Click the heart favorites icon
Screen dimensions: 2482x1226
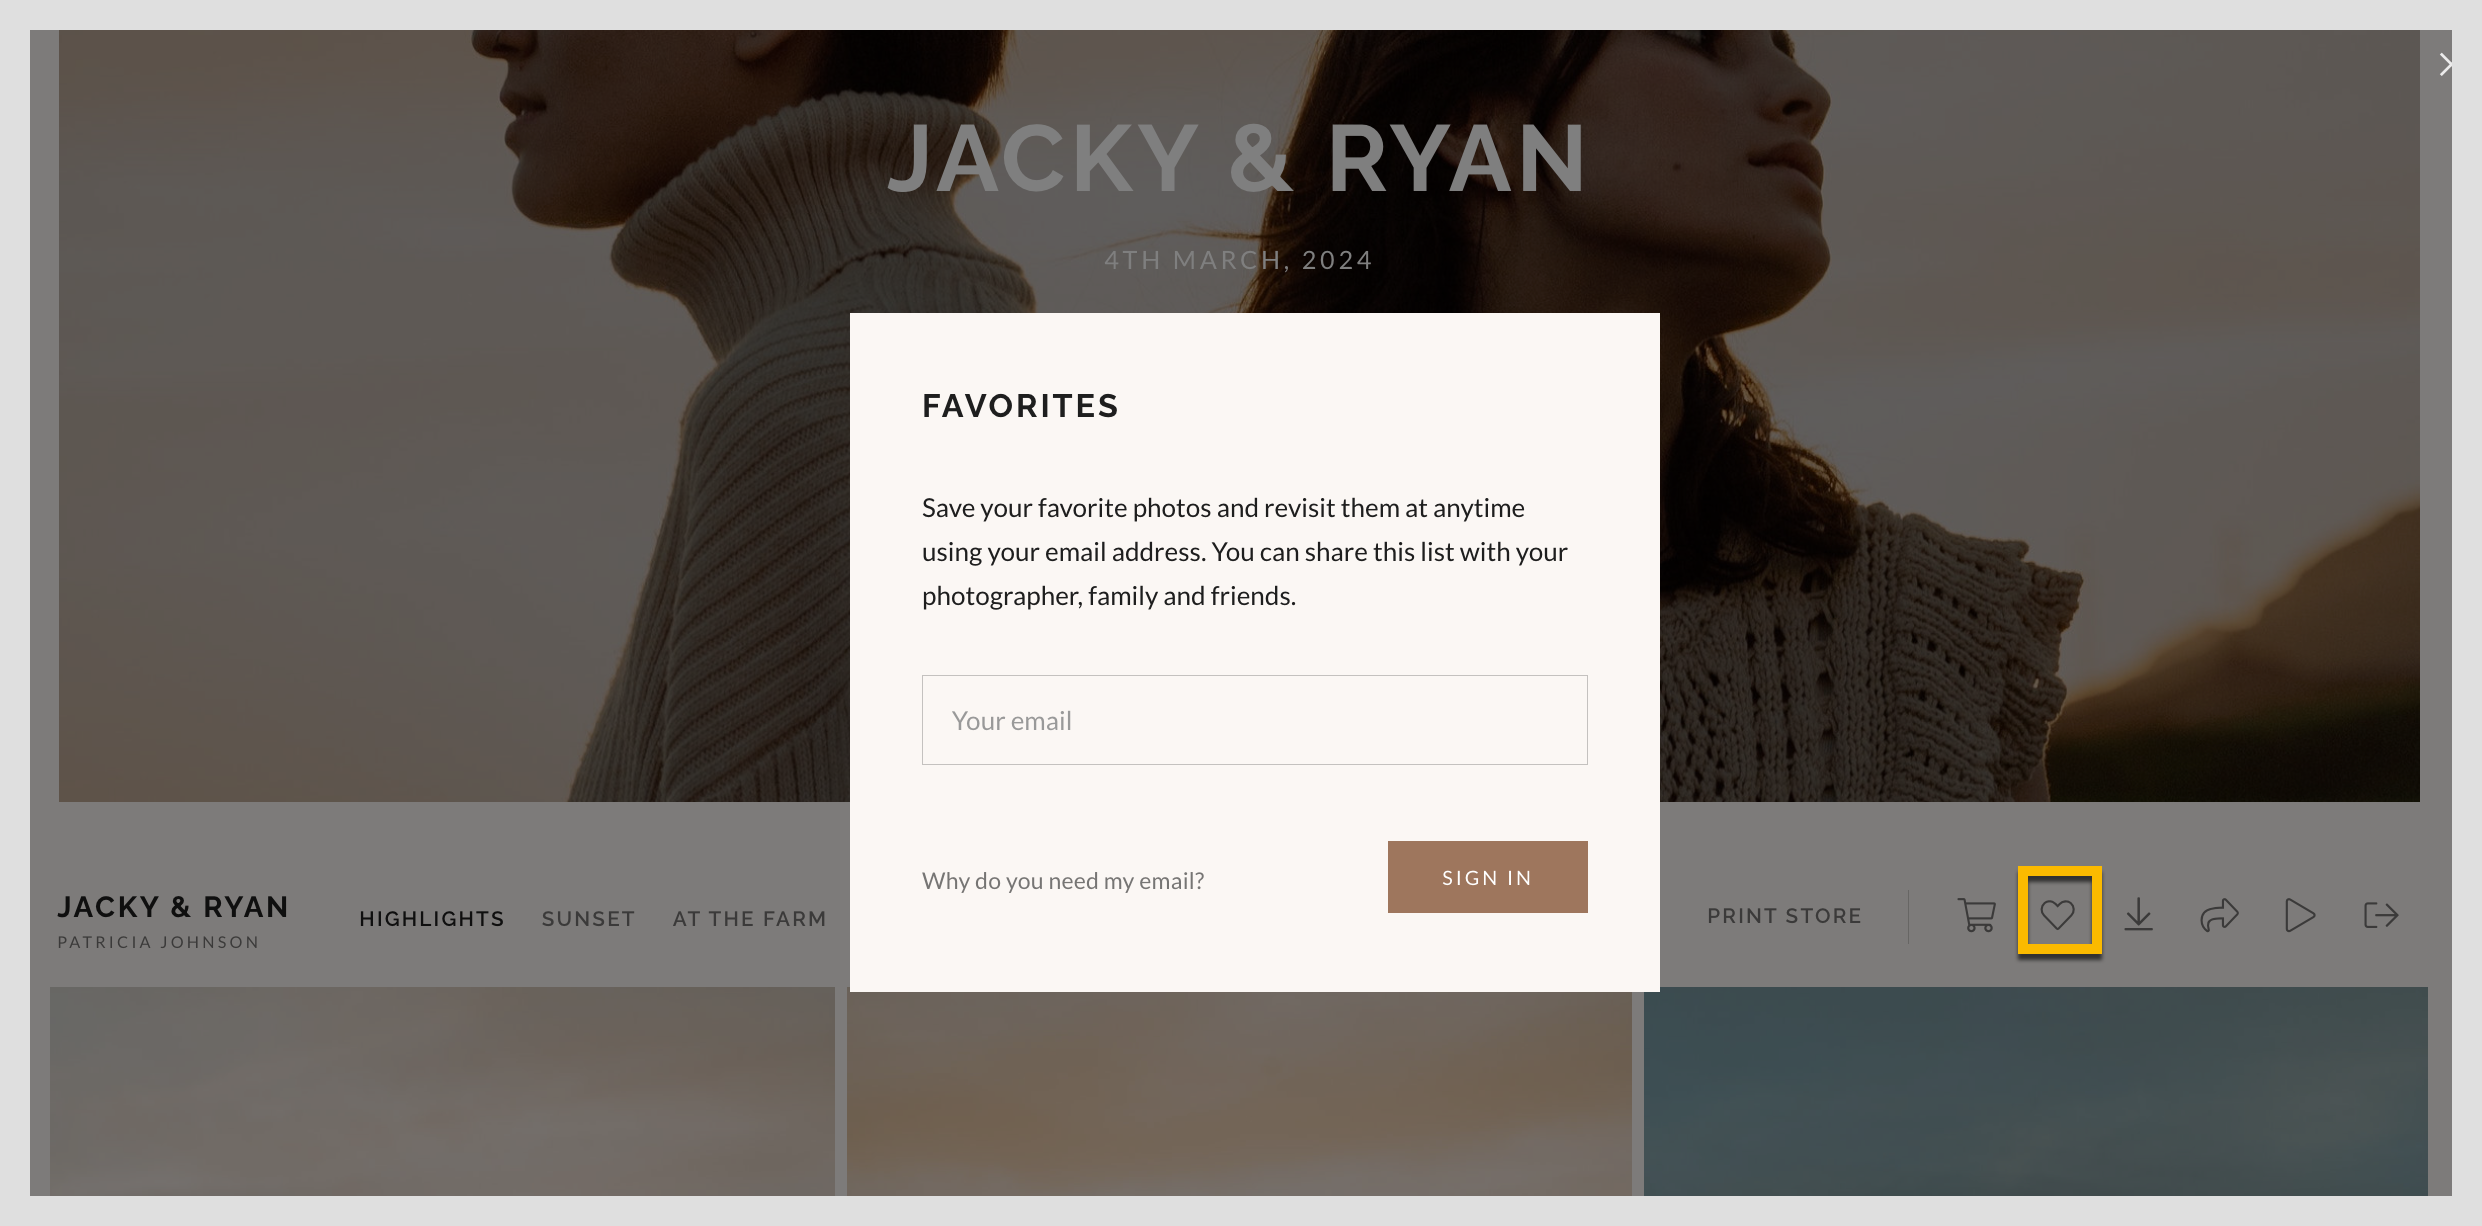(2058, 914)
